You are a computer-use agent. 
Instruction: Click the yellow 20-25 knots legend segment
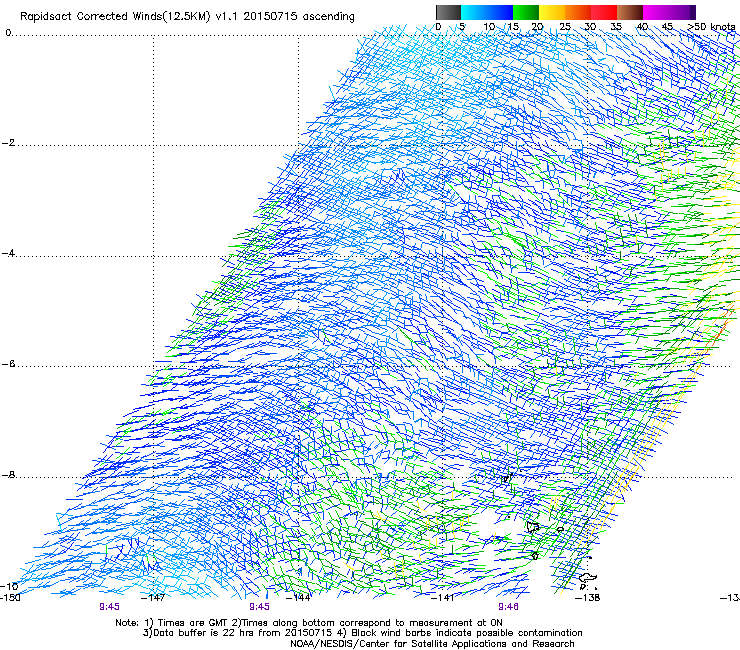pyautogui.click(x=552, y=12)
